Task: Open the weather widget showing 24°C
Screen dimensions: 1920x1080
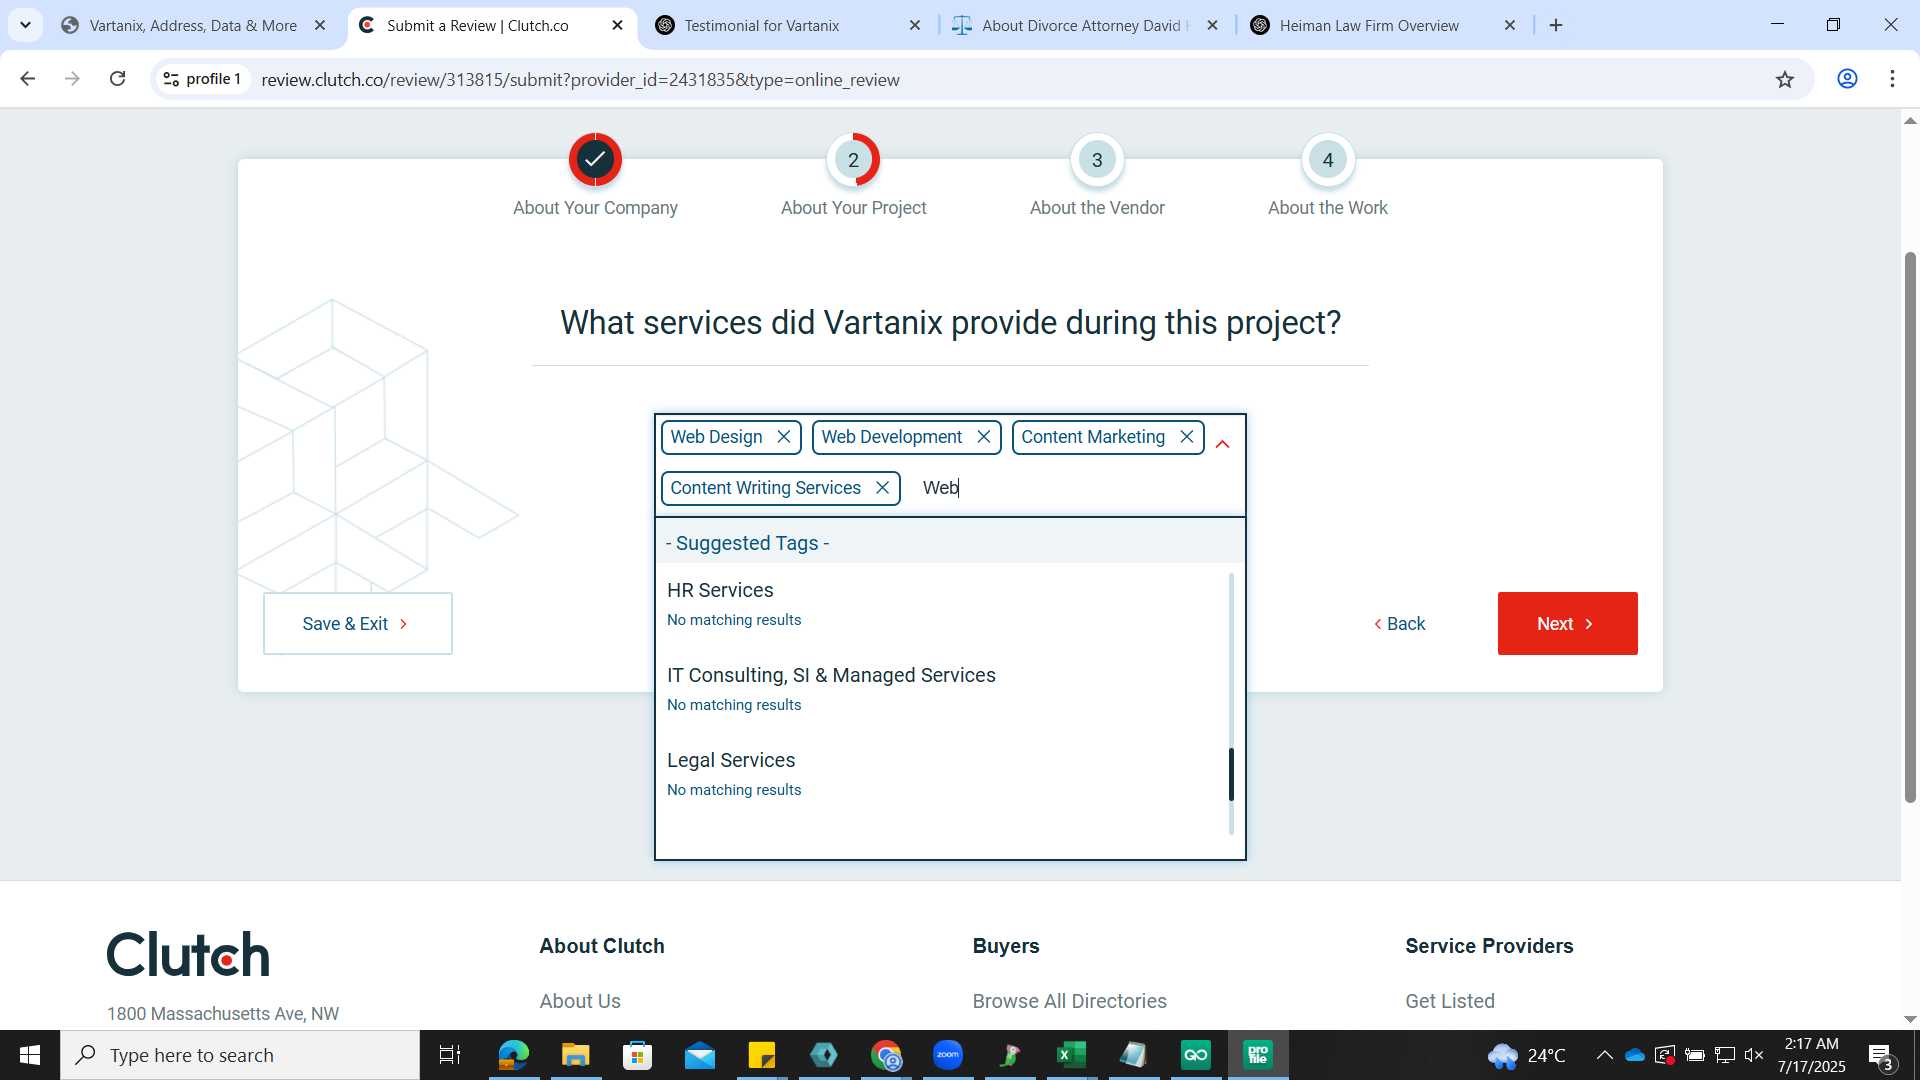Action: pyautogui.click(x=1527, y=1055)
